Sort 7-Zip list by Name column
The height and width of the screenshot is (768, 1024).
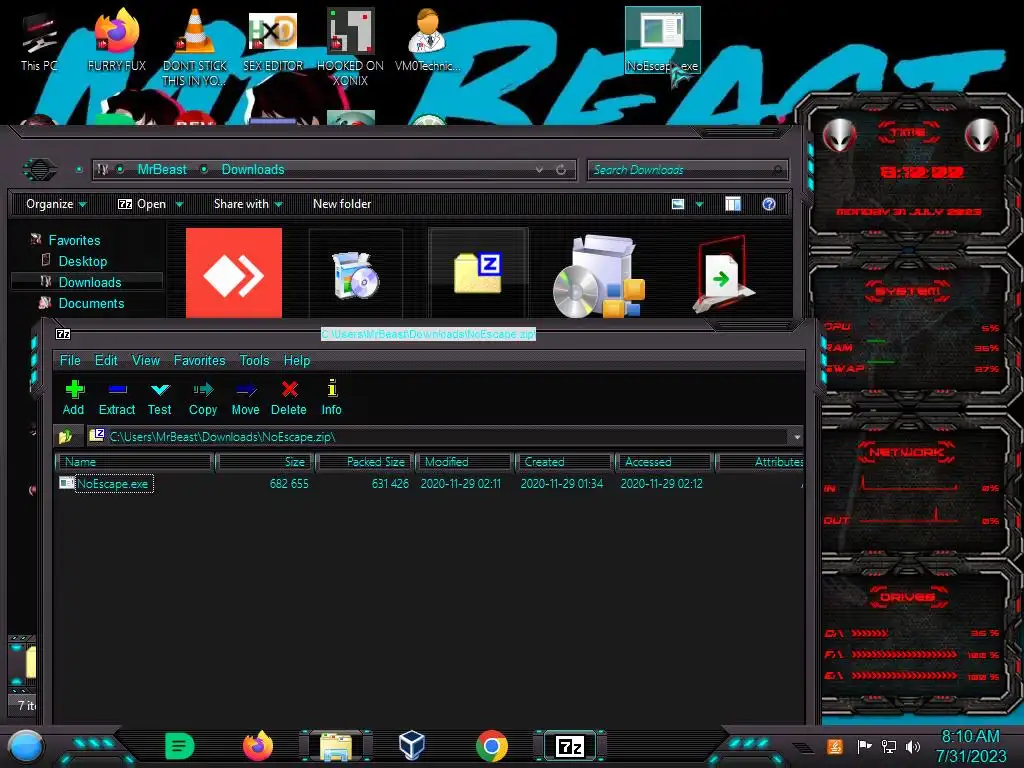[135, 462]
